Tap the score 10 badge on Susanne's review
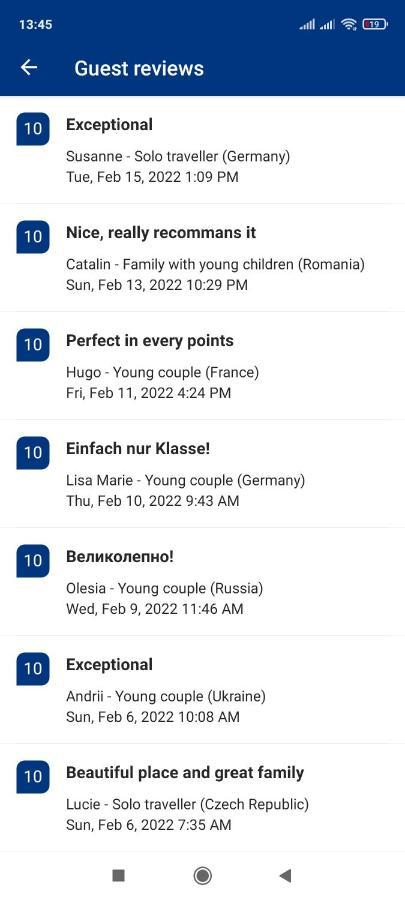The height and width of the screenshot is (900, 405). click(x=33, y=129)
